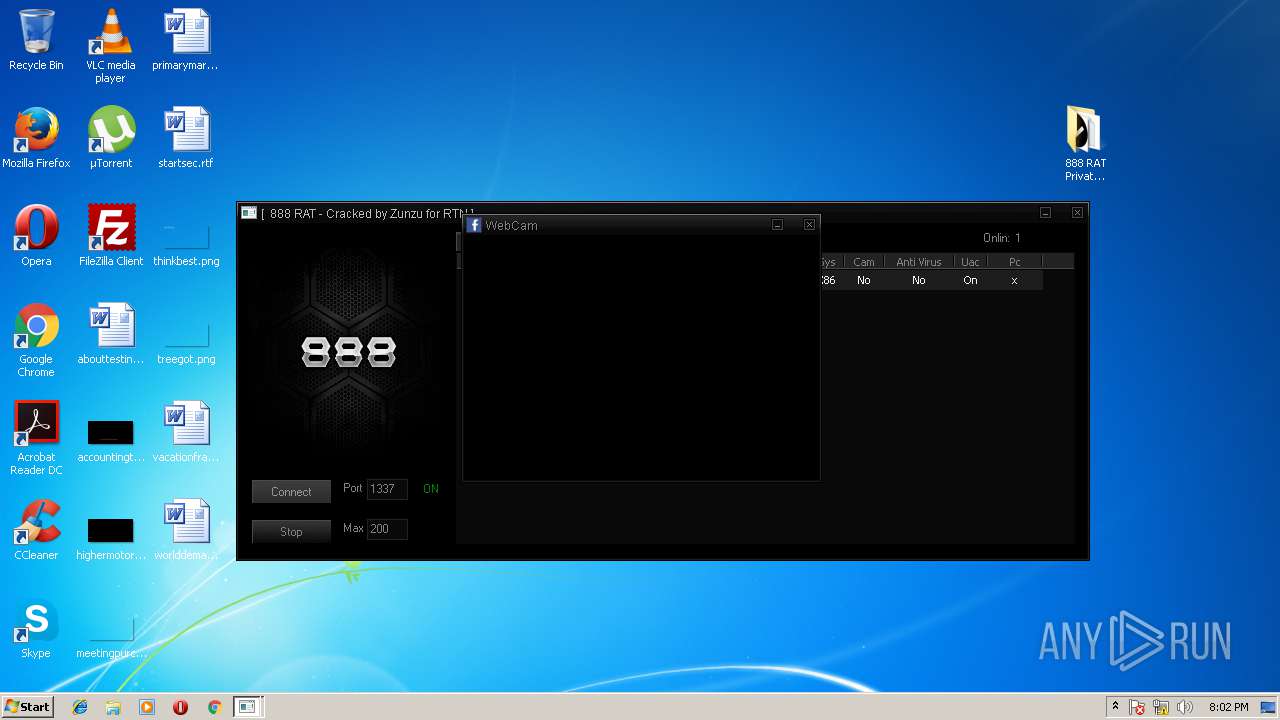Minimize the WebCam window
Screen dimensions: 1280x720
tap(777, 225)
